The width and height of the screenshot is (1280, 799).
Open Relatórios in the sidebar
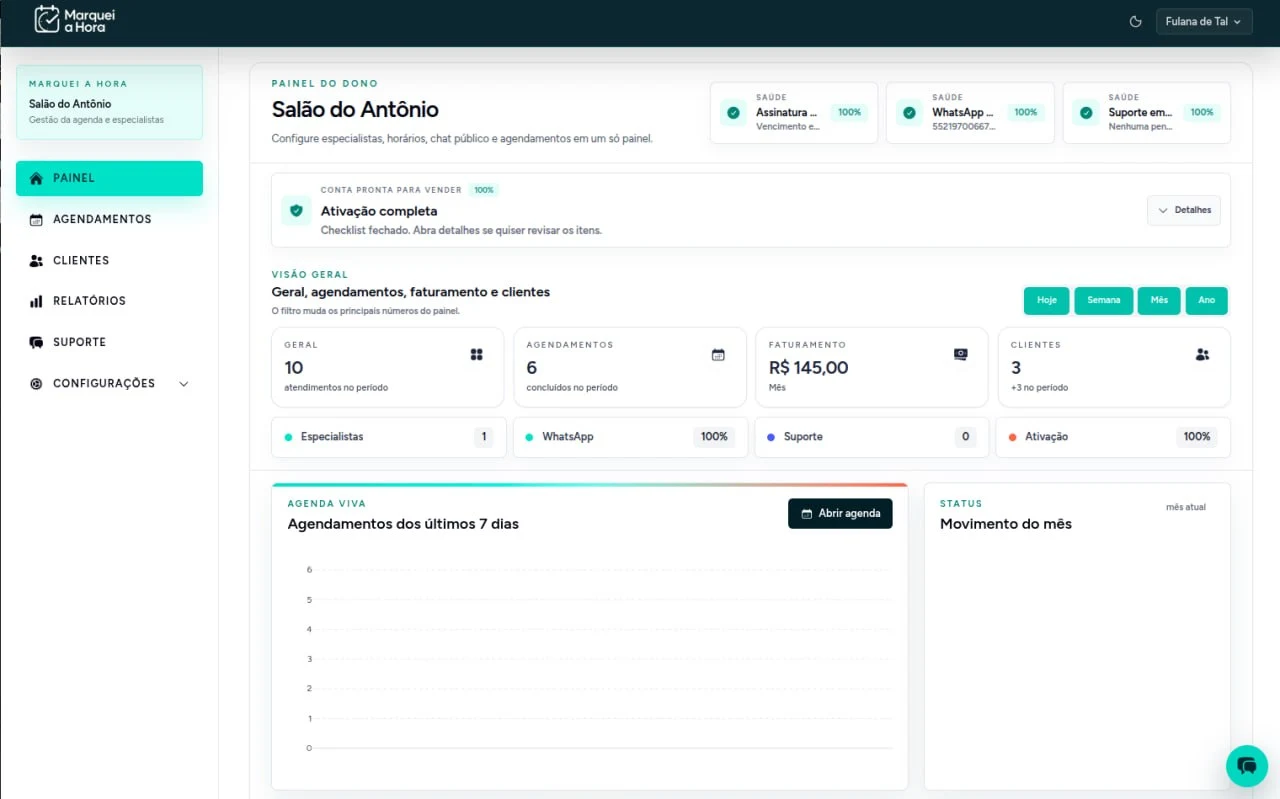pyautogui.click(x=109, y=301)
